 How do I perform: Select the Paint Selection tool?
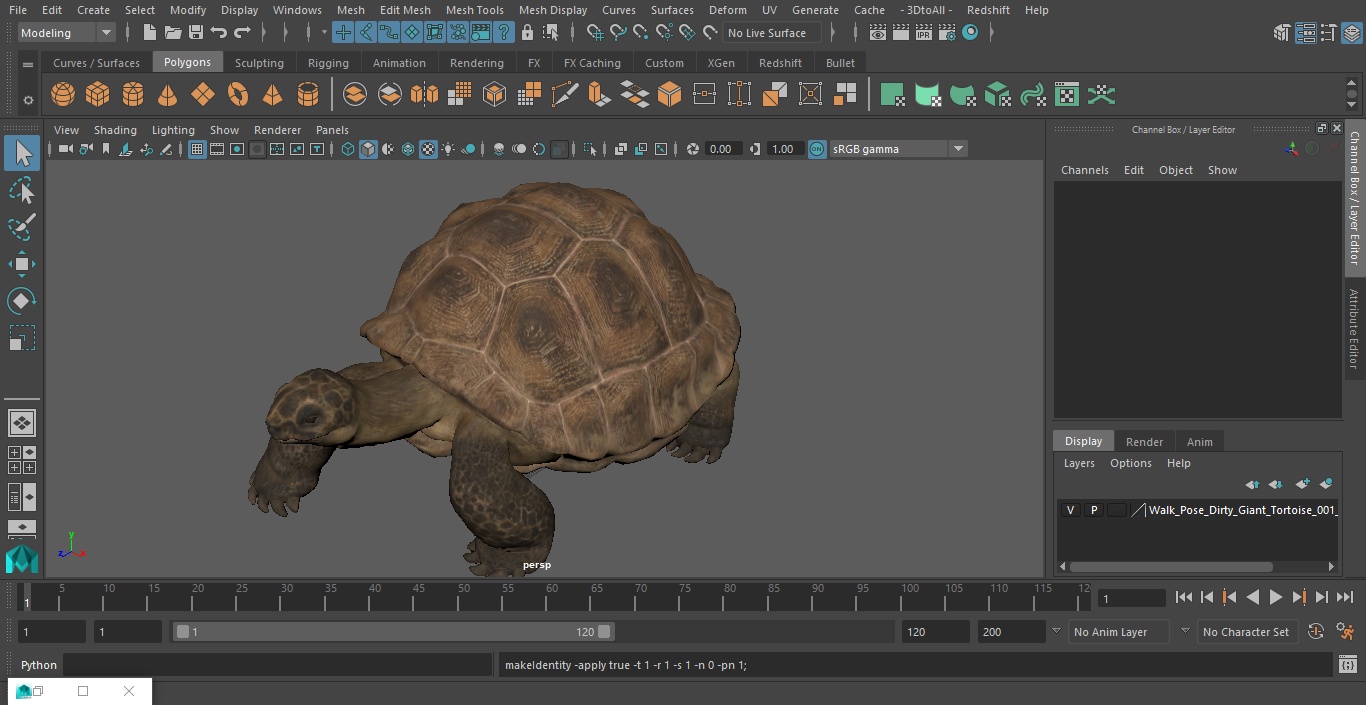pyautogui.click(x=22, y=227)
